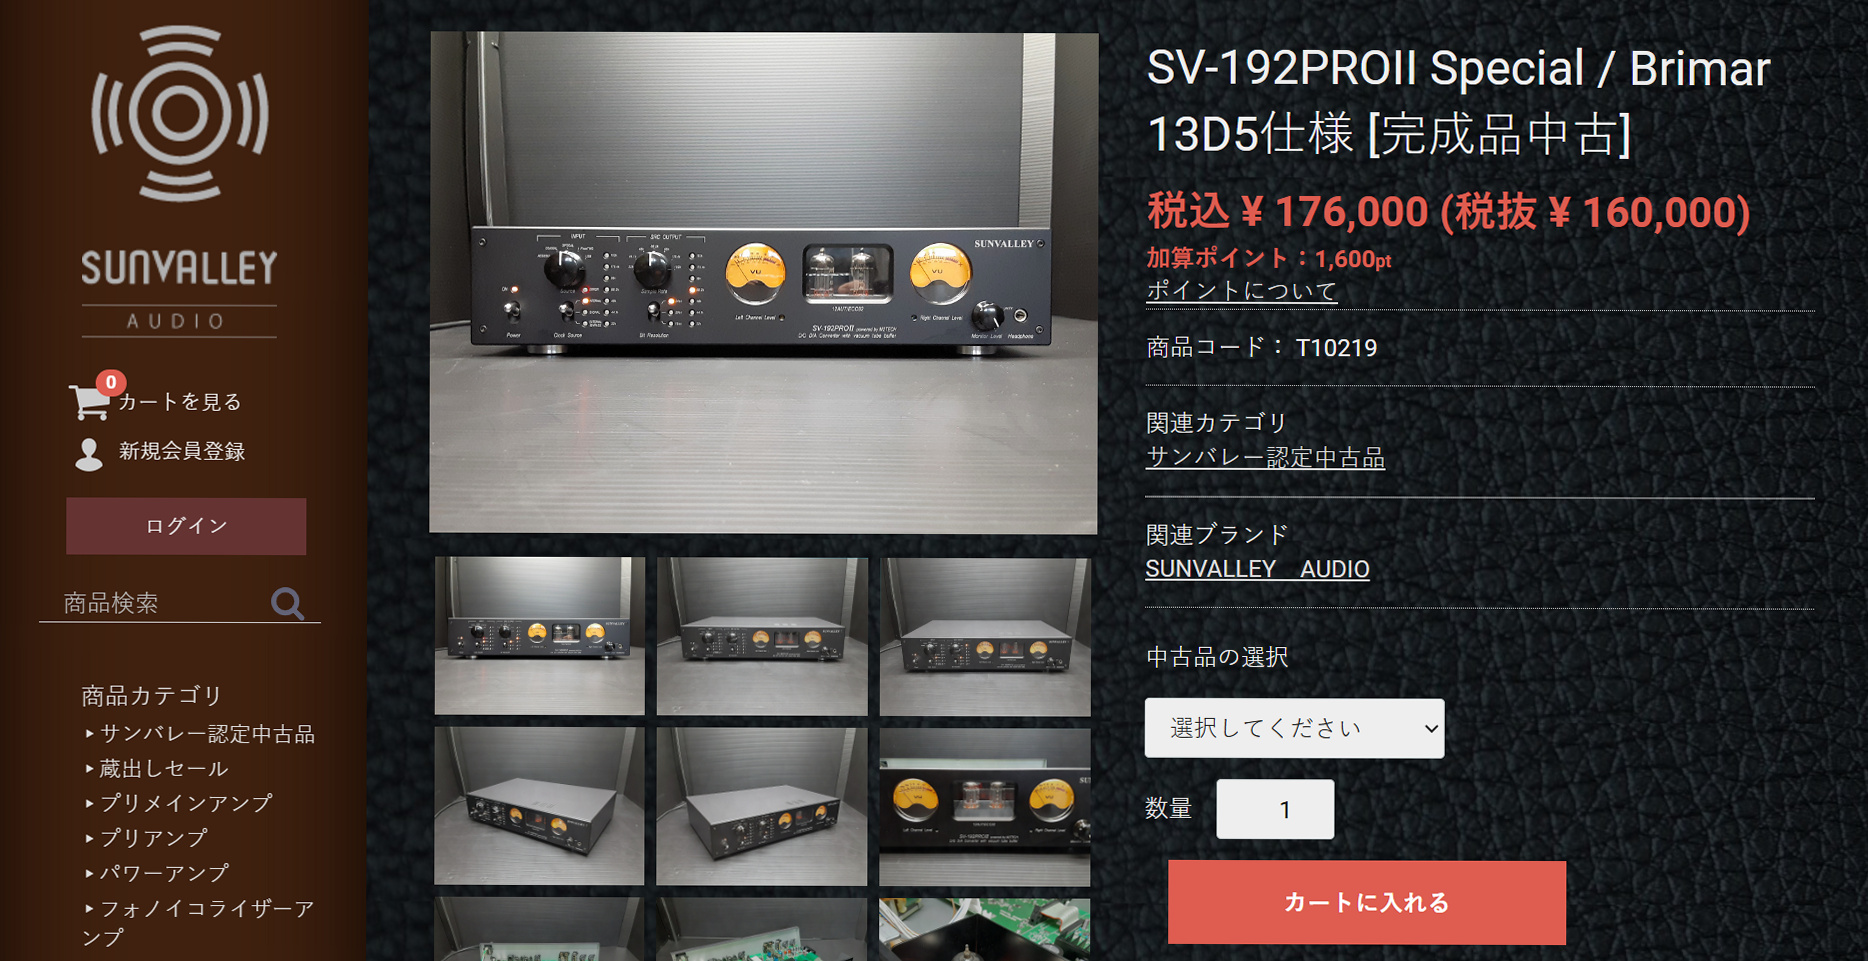Image resolution: width=1868 pixels, height=961 pixels.
Task: Click the Sunvalley Audio logo
Action: tap(179, 181)
